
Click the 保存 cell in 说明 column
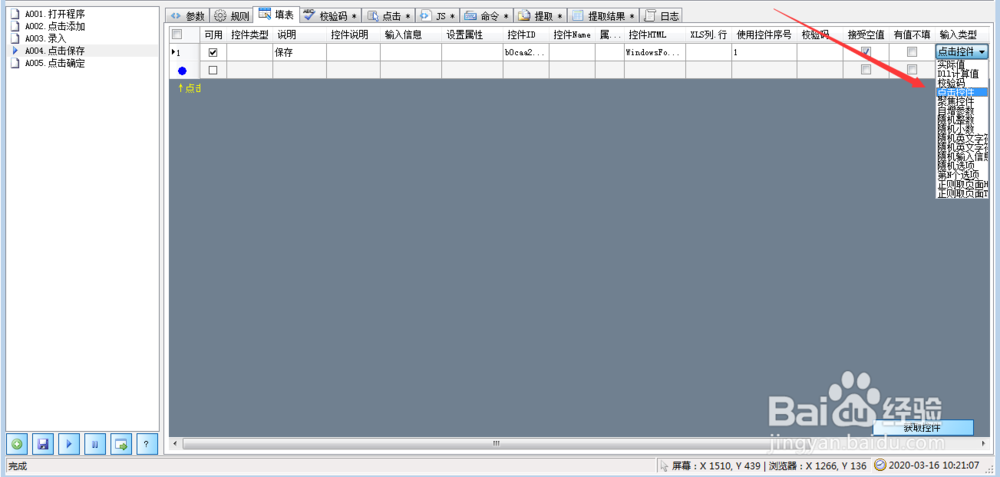[300, 53]
